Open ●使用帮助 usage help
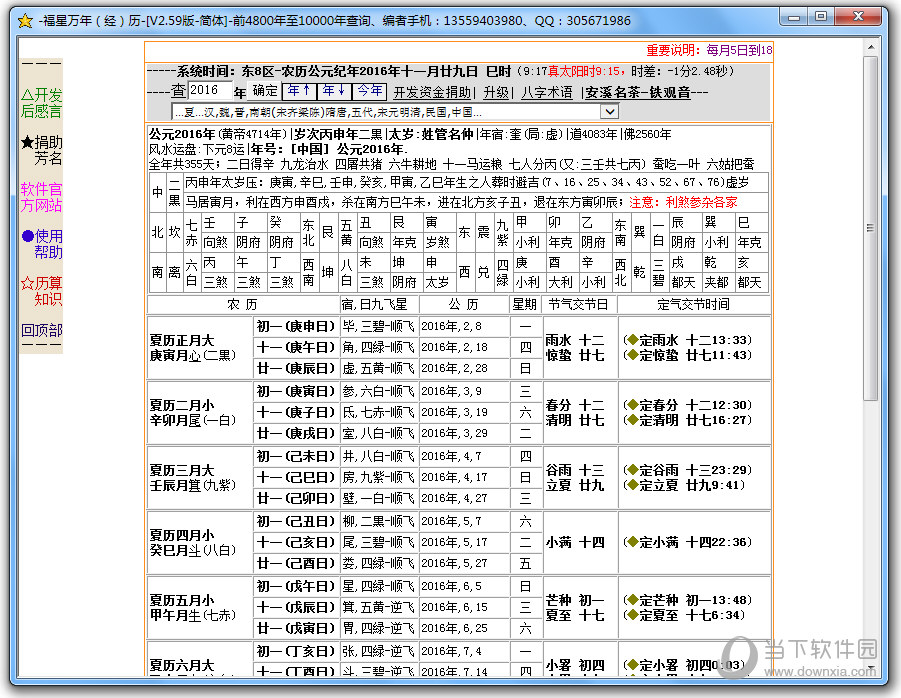Viewport: 901px width, 698px height. (41, 244)
